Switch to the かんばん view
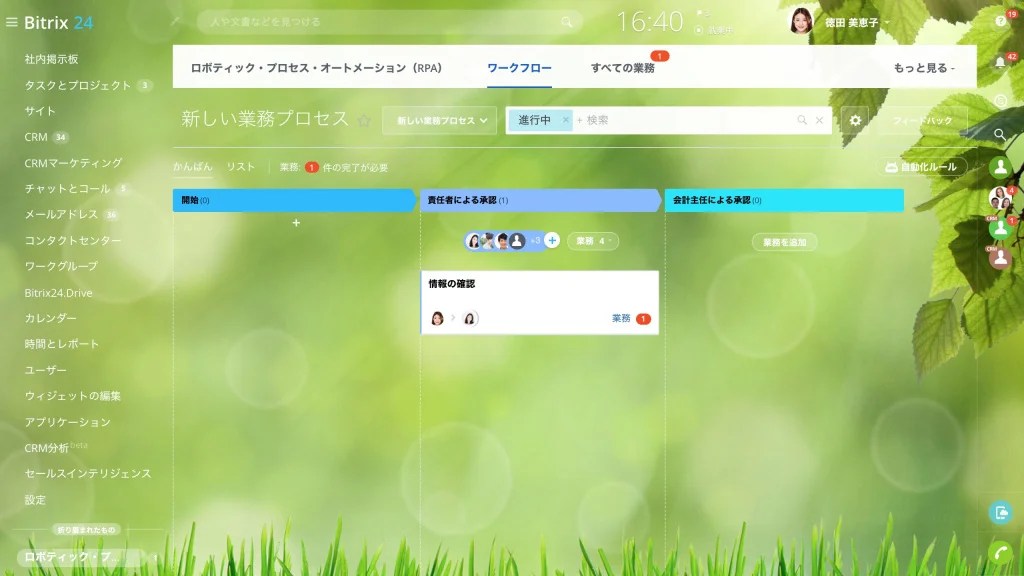The width and height of the screenshot is (1024, 576). [x=193, y=167]
